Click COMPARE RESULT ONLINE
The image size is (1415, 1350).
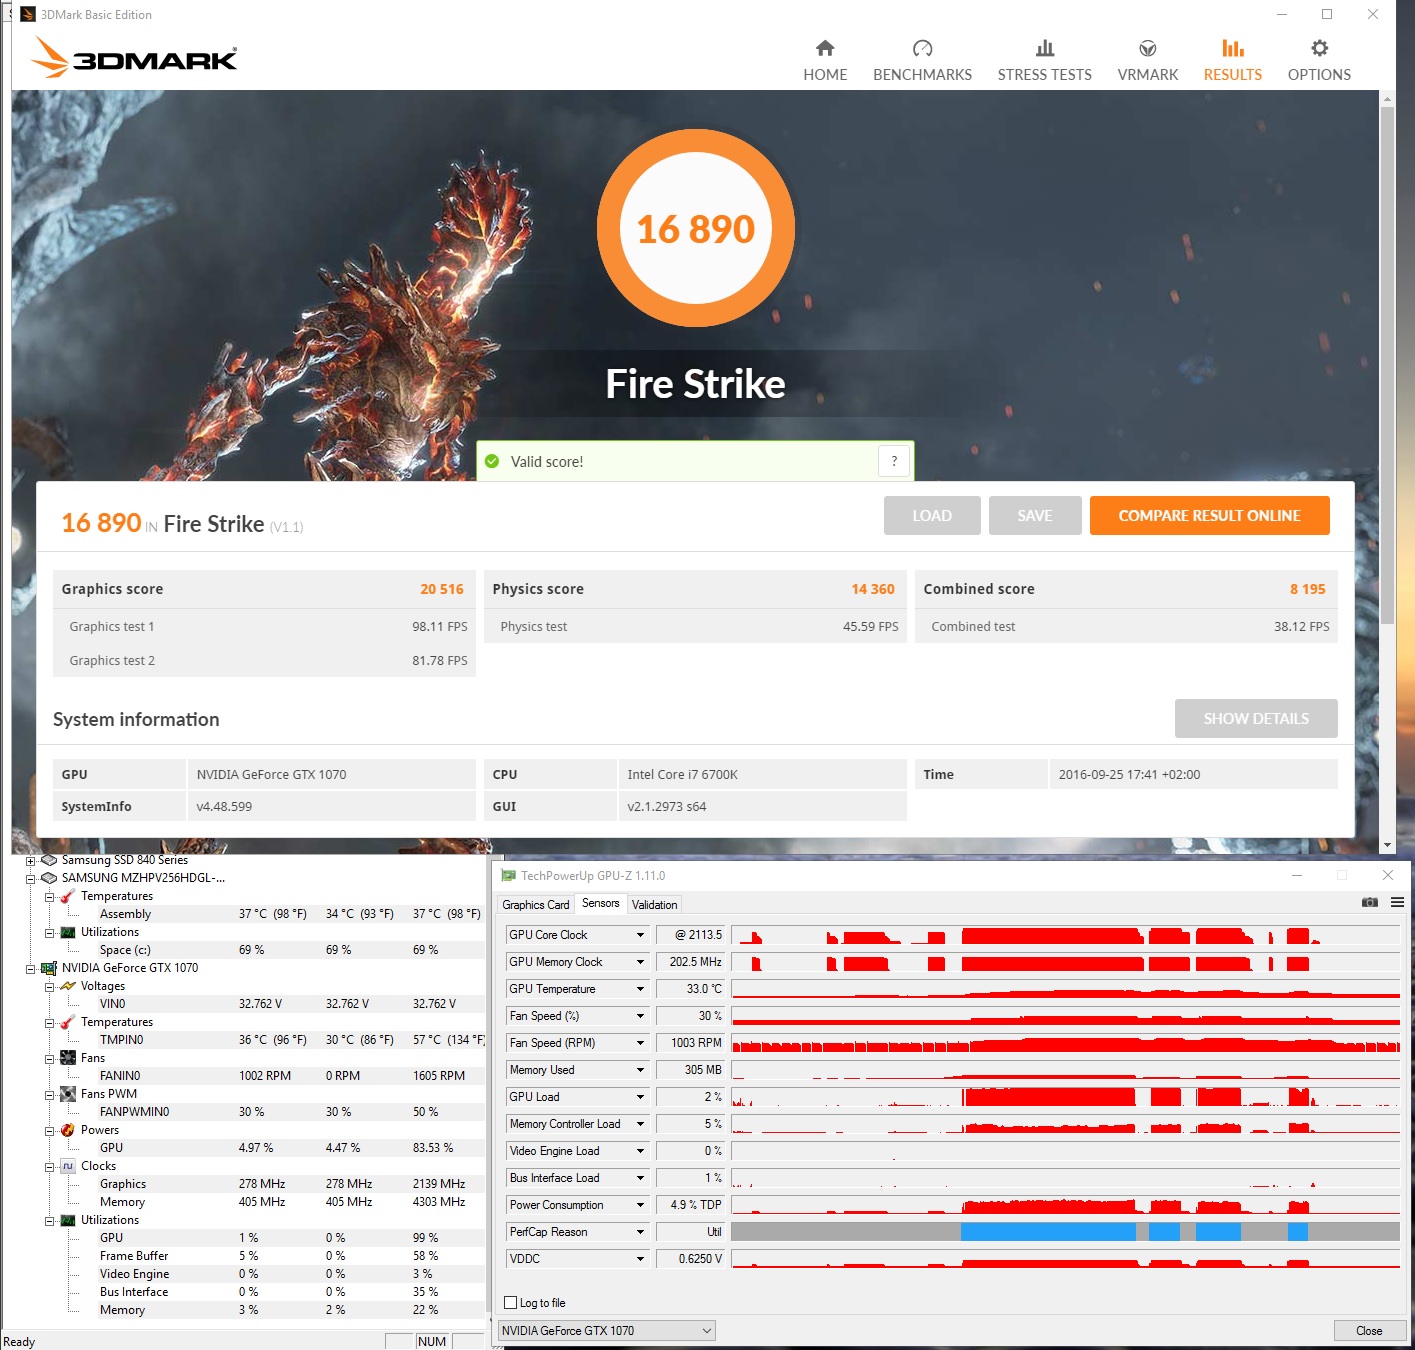1210,515
